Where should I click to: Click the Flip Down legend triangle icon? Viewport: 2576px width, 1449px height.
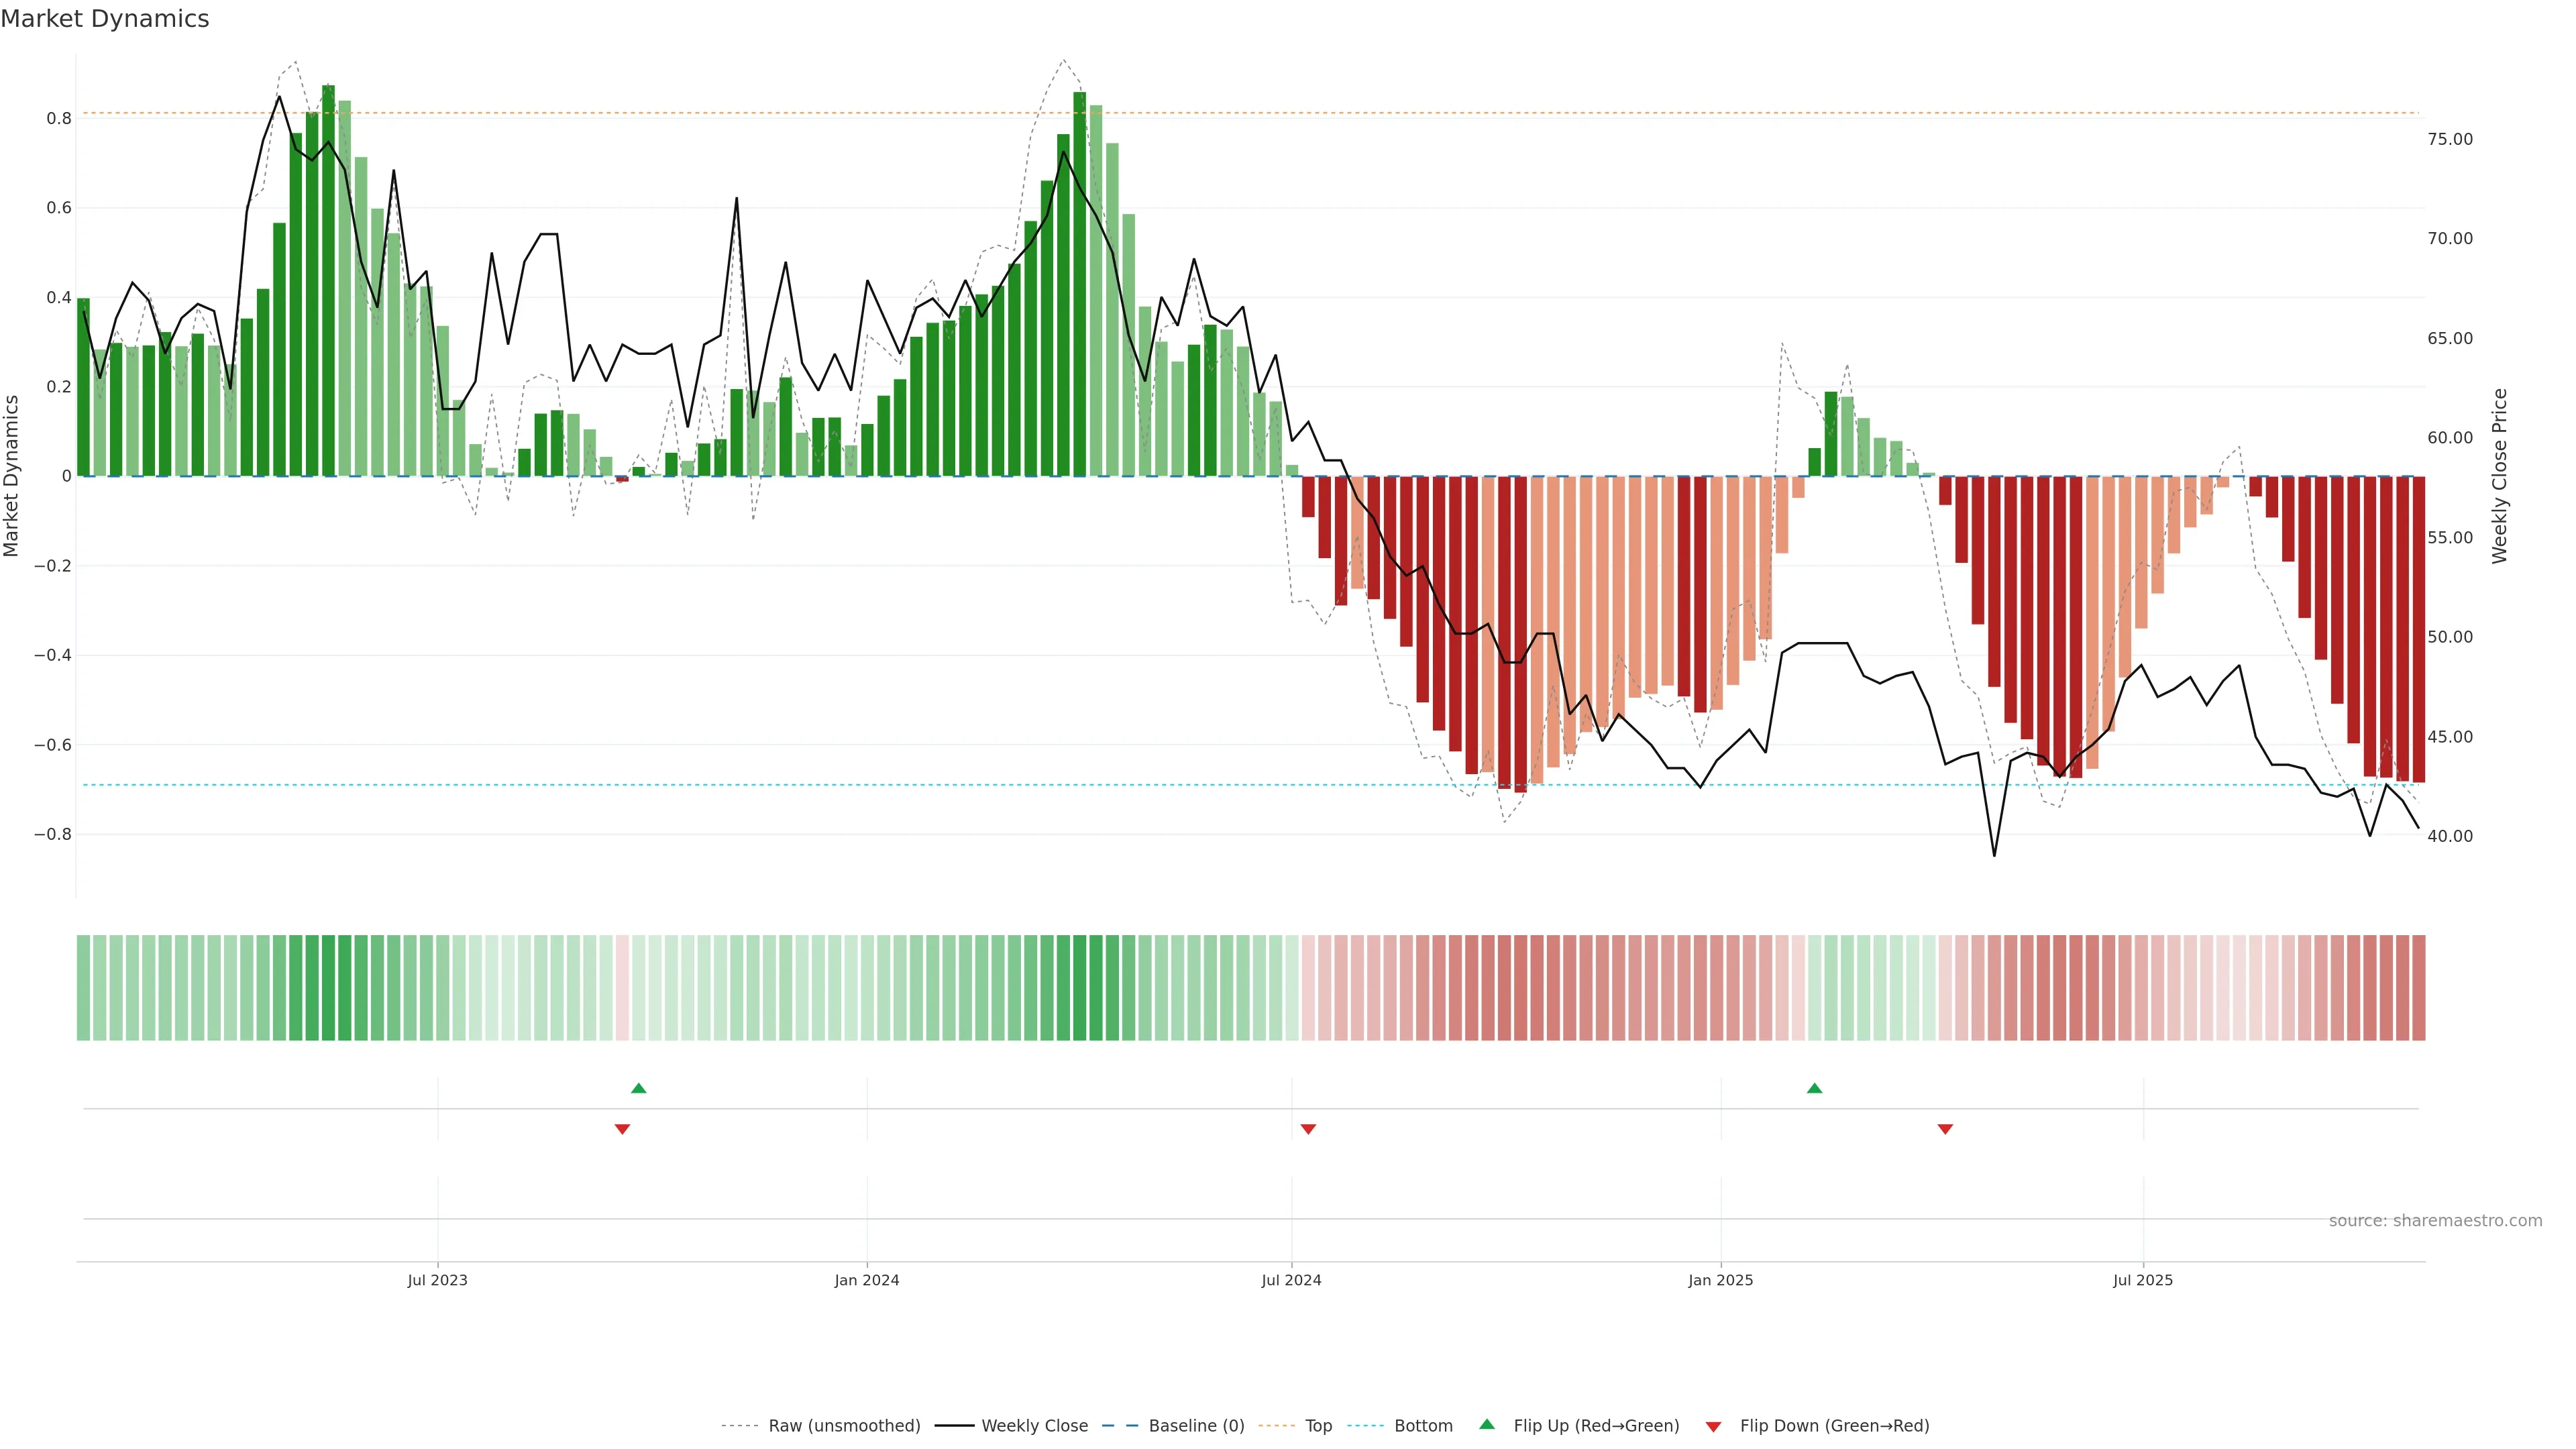coord(1713,1427)
